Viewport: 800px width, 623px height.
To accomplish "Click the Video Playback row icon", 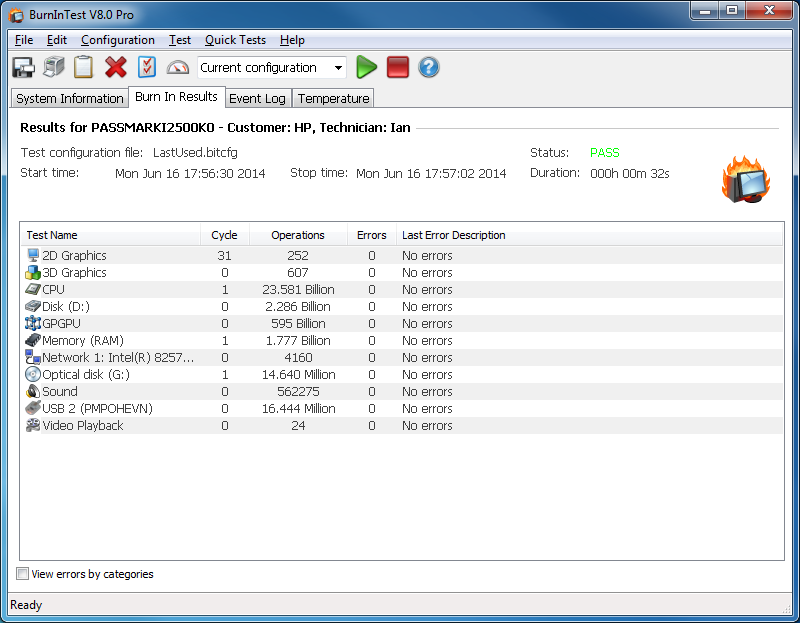I will pos(33,425).
